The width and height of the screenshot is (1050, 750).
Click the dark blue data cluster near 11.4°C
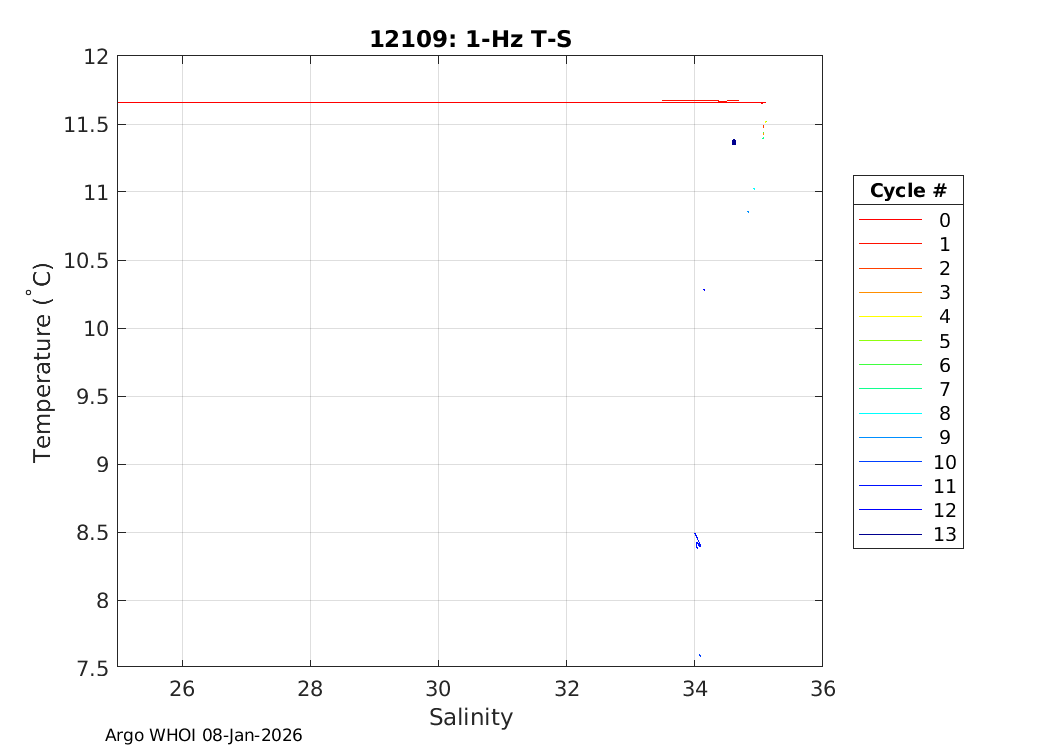[x=734, y=142]
